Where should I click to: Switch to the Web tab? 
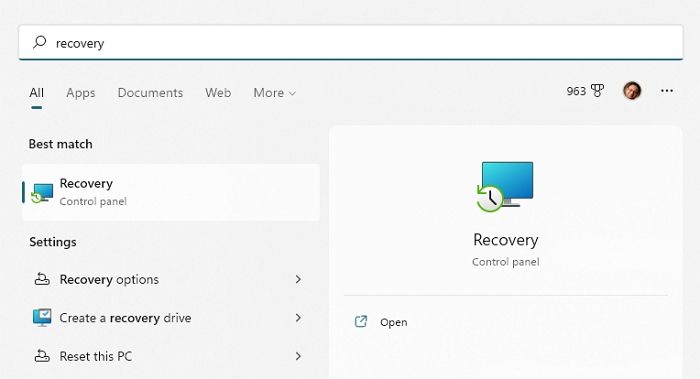(x=218, y=92)
